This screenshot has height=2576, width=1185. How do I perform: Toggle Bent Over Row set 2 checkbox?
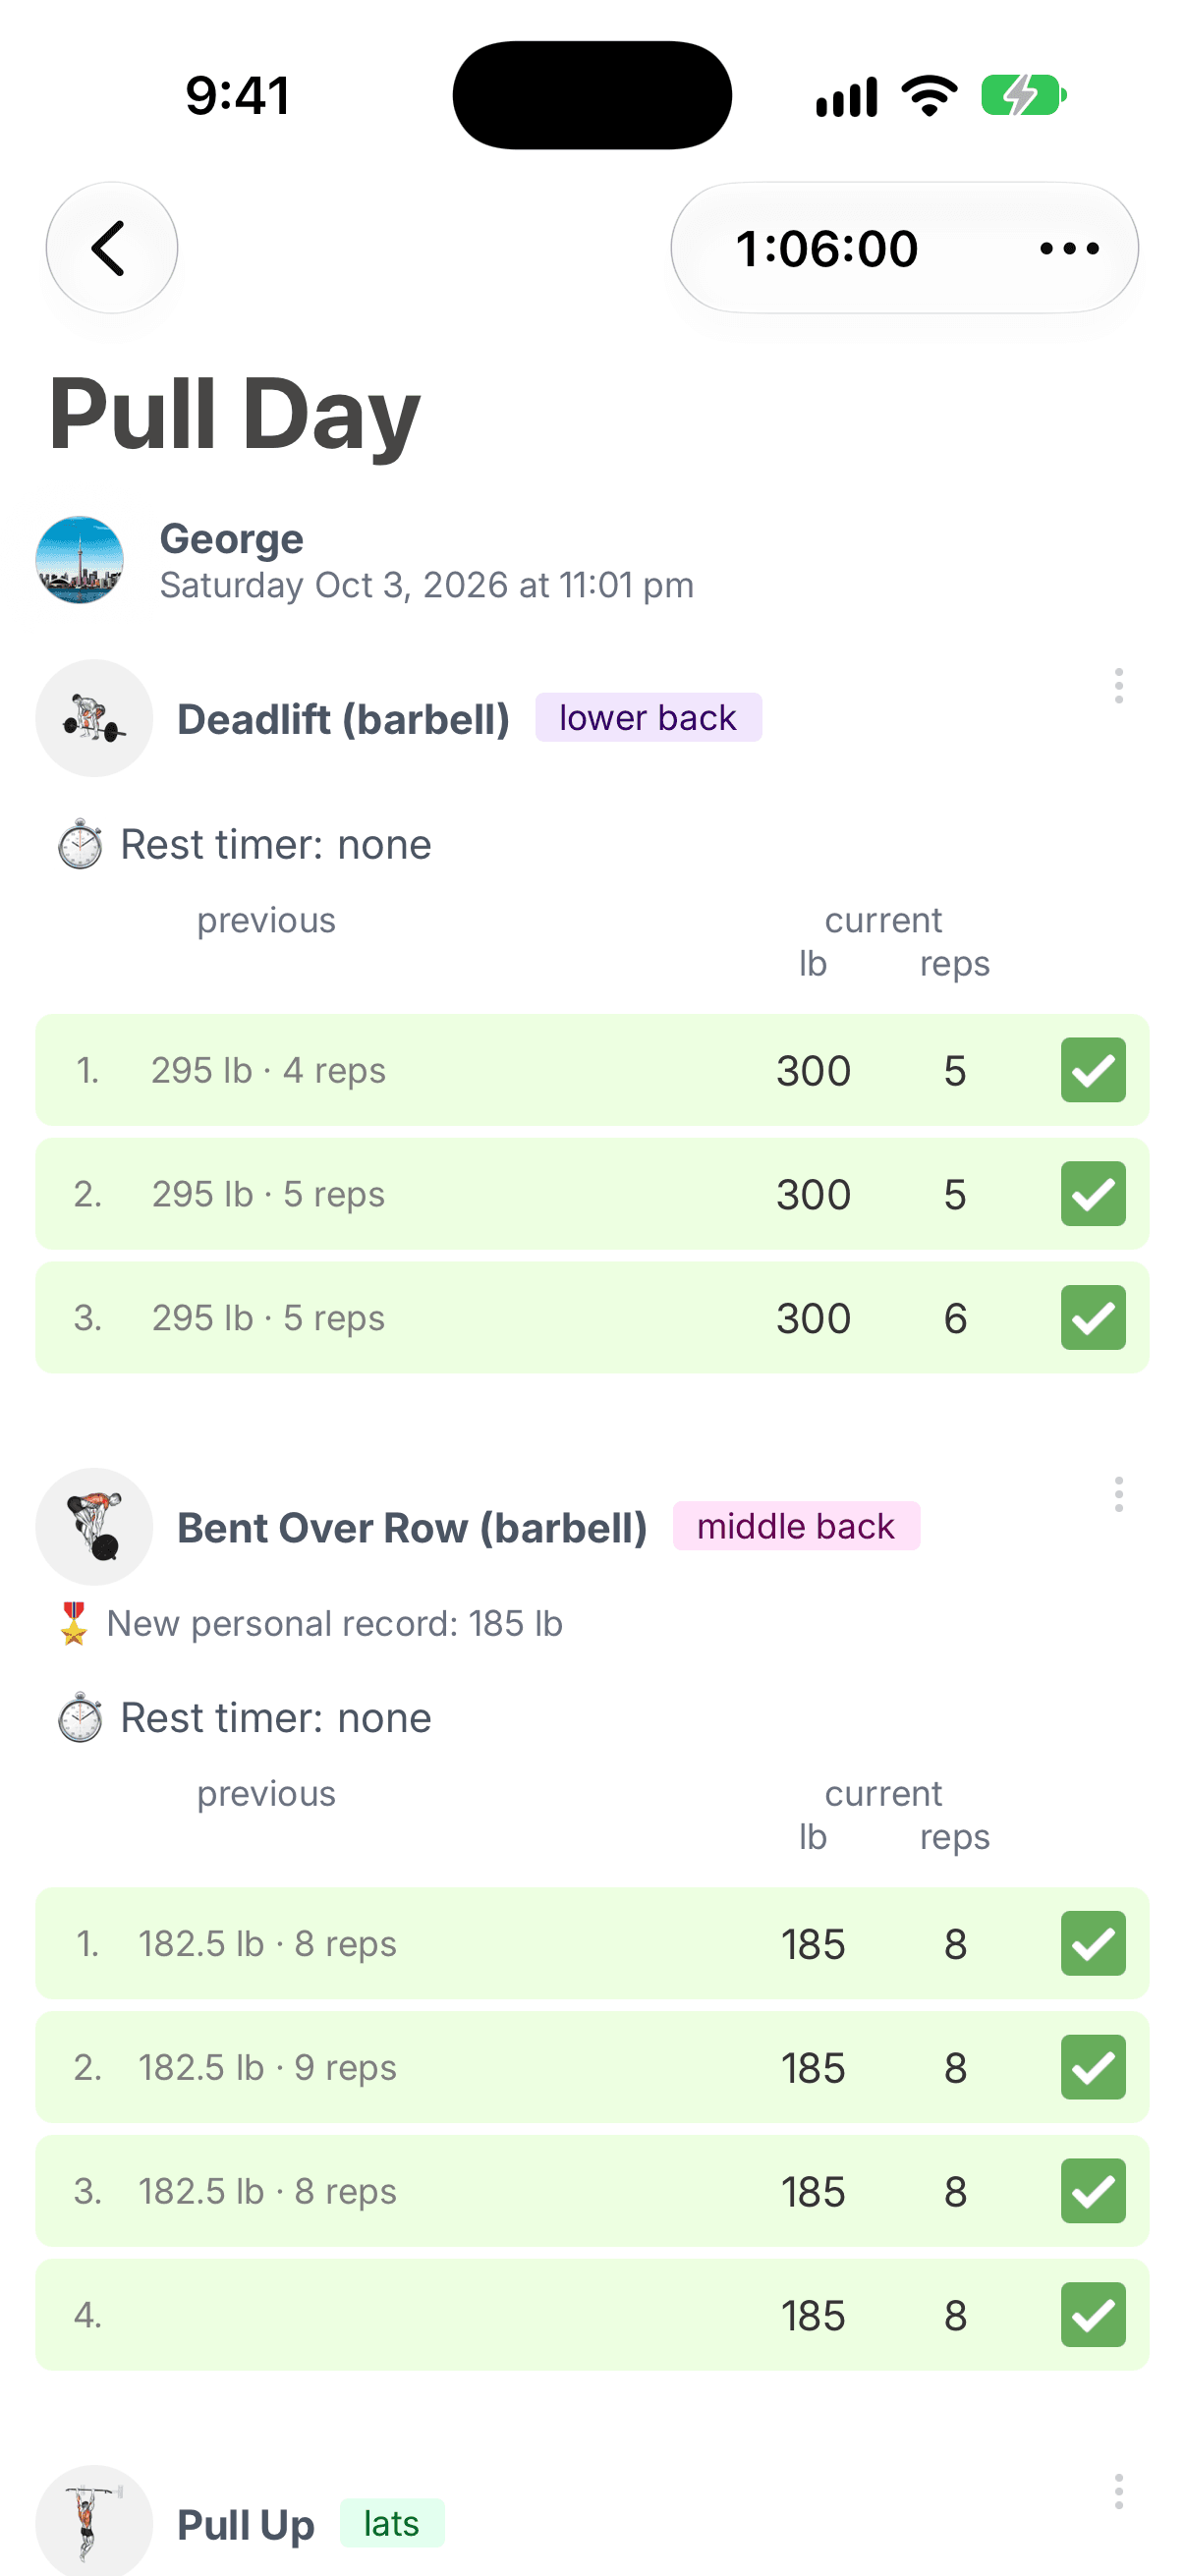pos(1093,2067)
